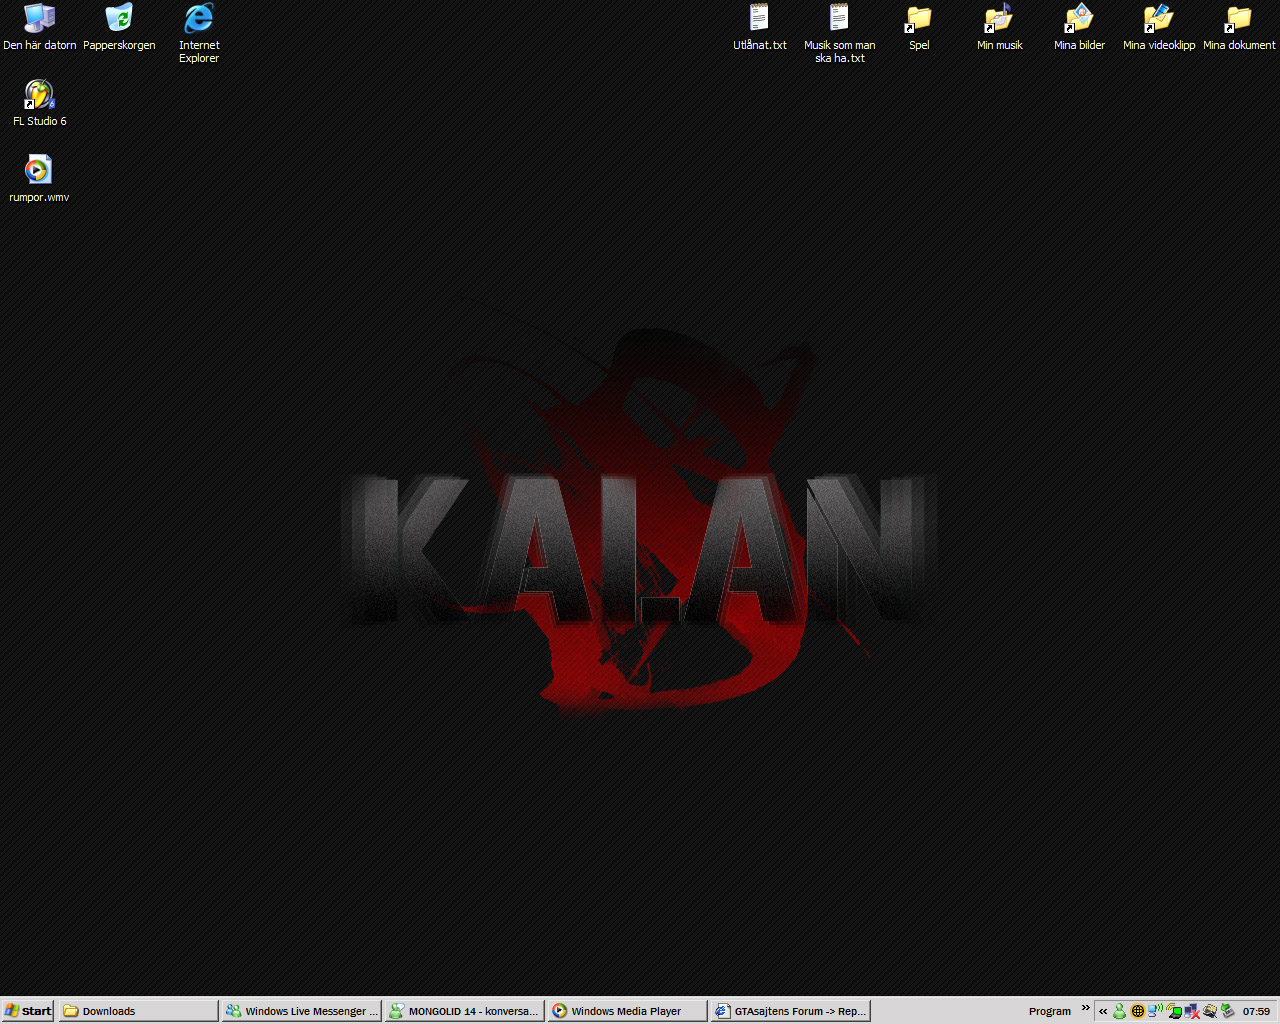Open the Mina dokument folder

click(x=1239, y=28)
